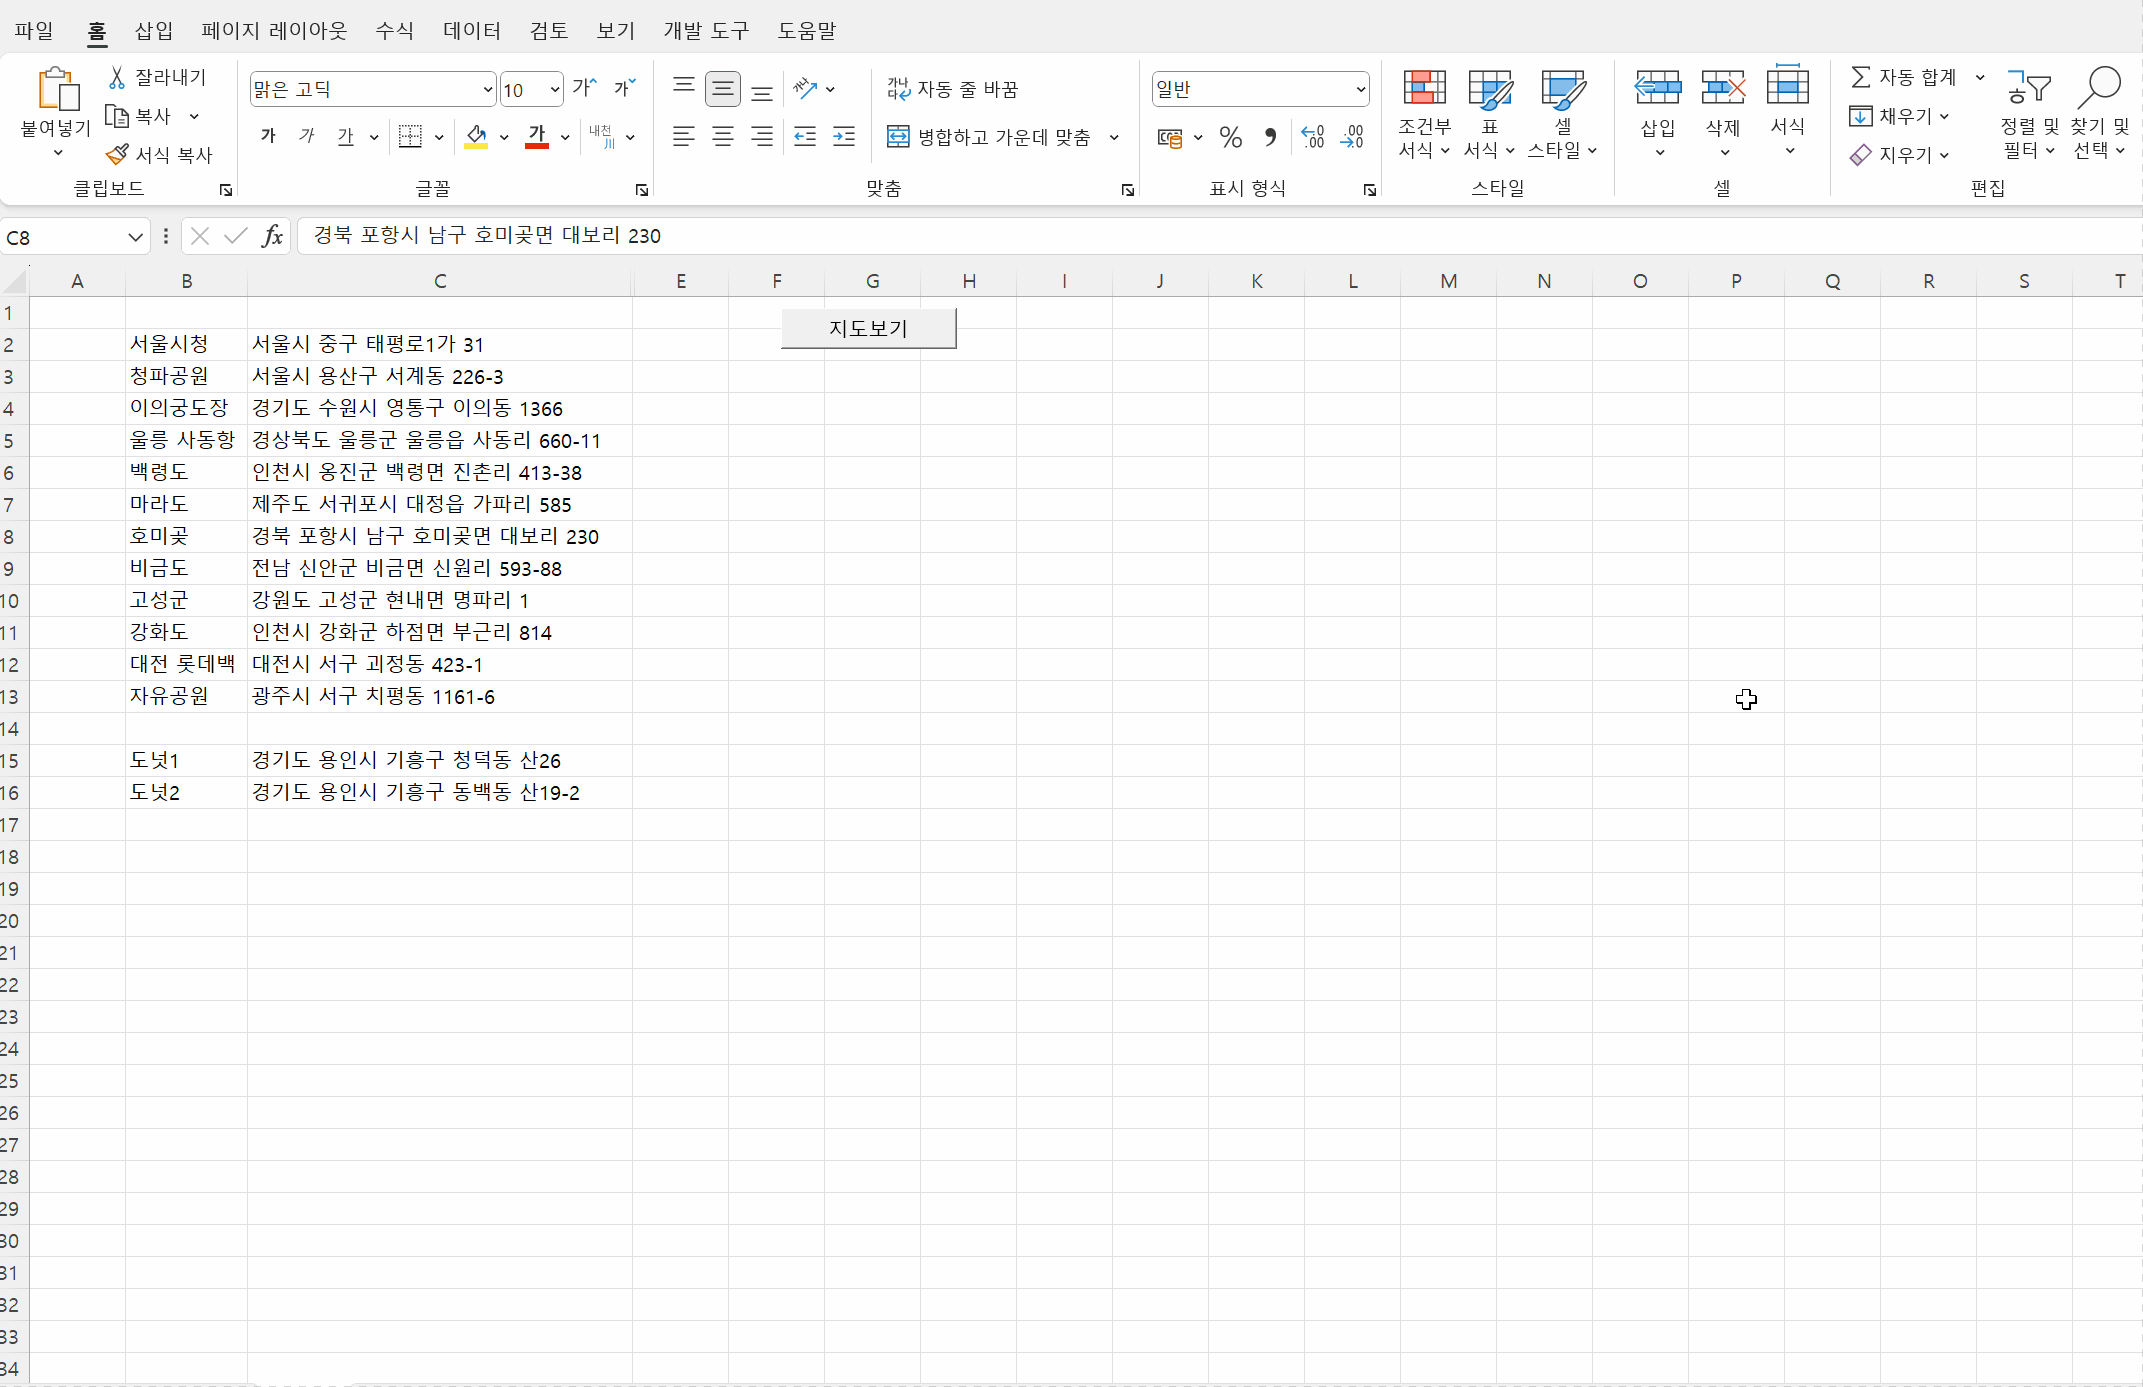Screen dimensions: 2143x1387
Task: Apply the yellow fill color swatch
Action: (x=476, y=137)
